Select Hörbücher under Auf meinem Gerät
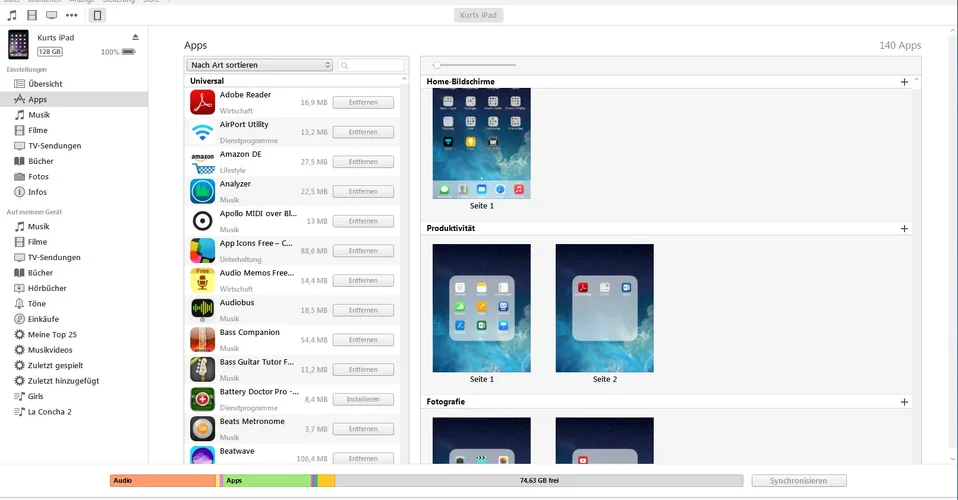 pyautogui.click(x=48, y=288)
